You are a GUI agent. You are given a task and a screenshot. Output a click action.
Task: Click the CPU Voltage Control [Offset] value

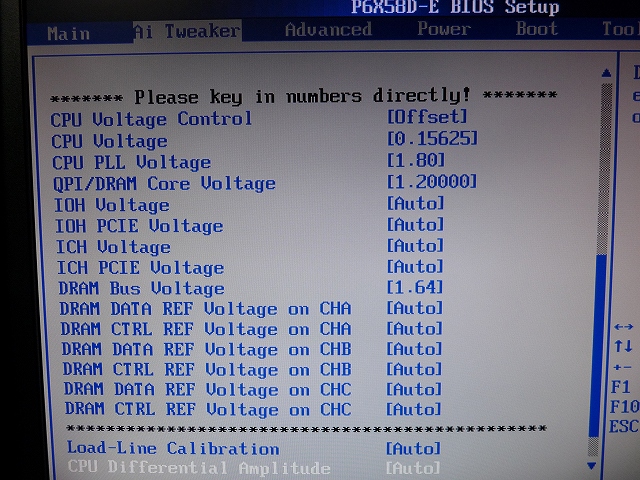point(427,117)
